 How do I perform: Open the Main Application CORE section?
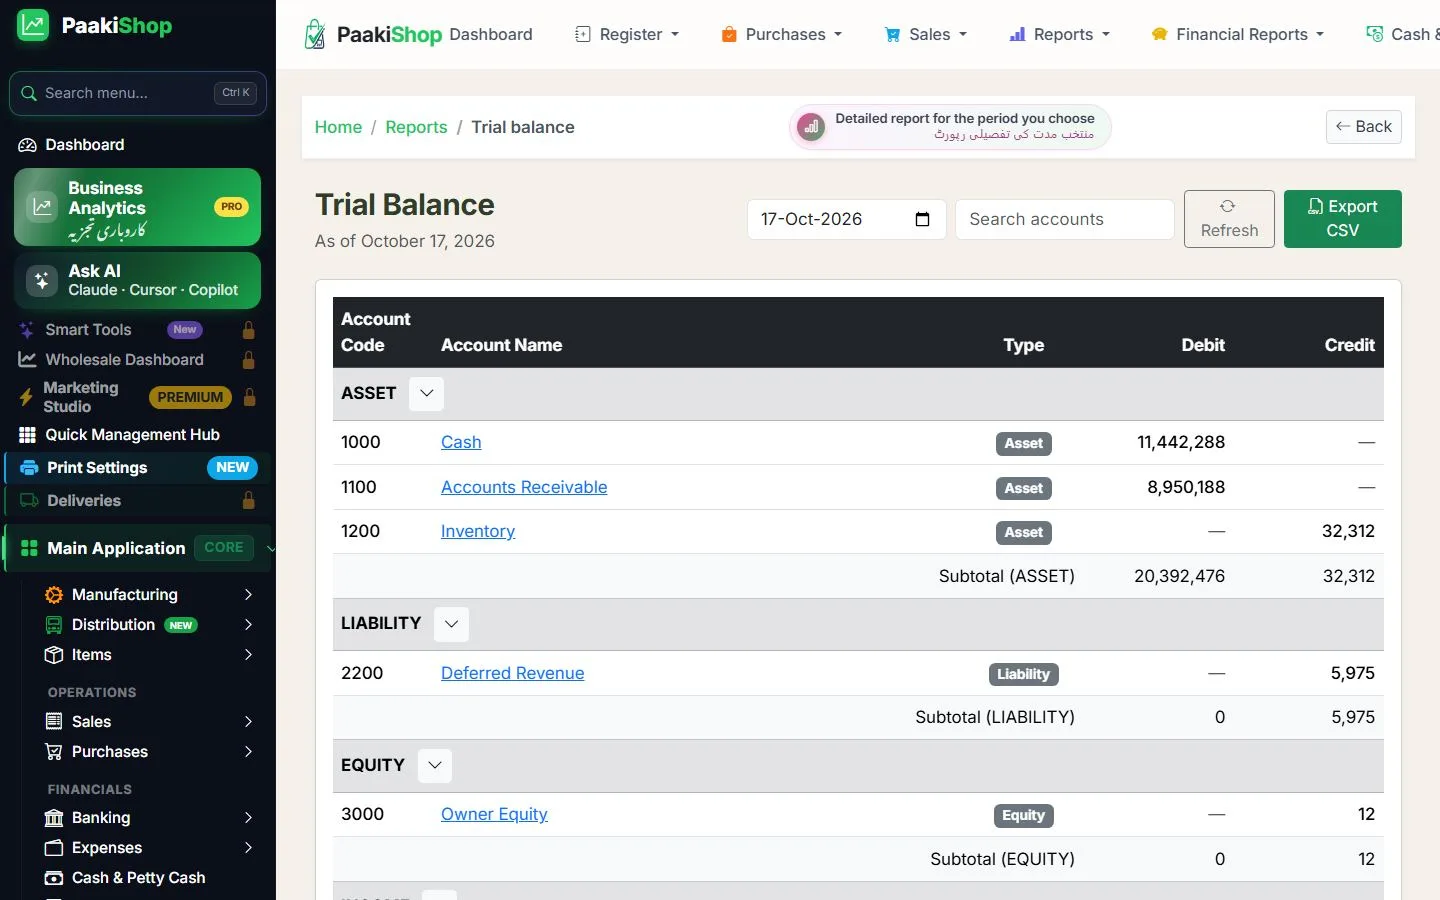click(138, 548)
